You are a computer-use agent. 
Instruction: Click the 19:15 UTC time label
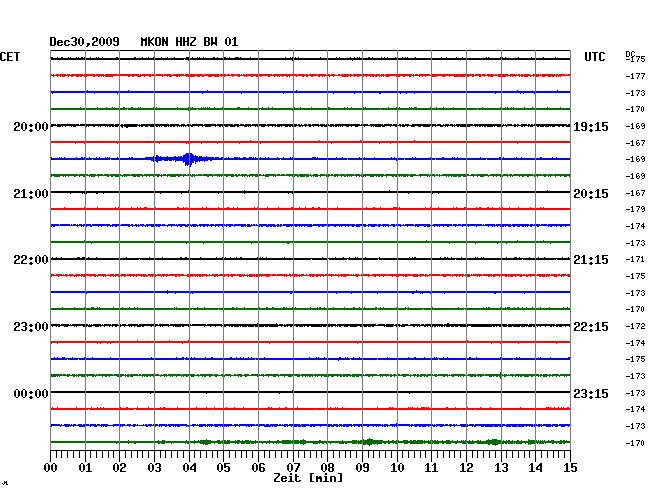(591, 127)
